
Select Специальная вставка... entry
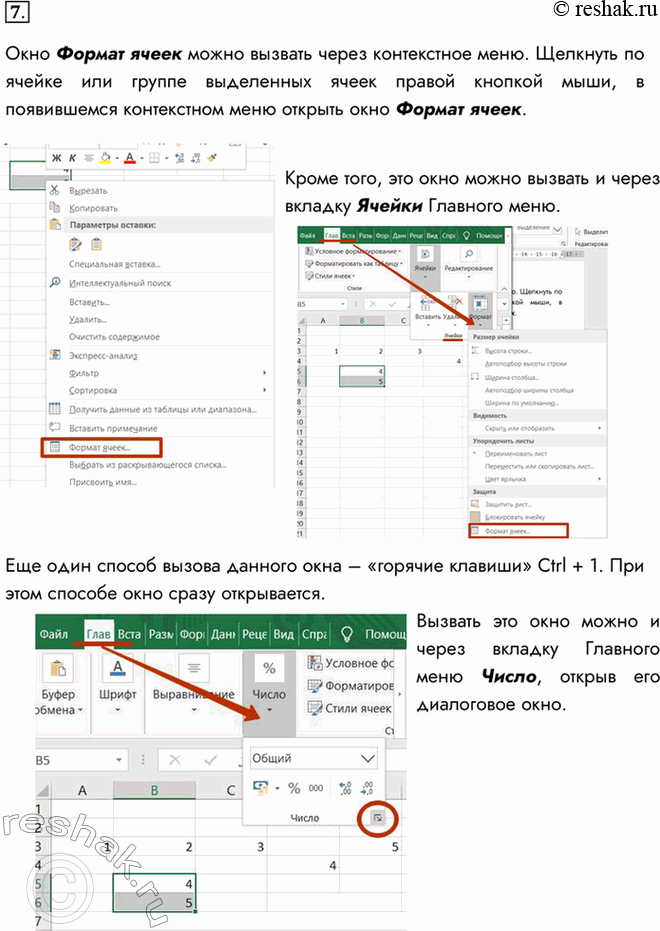pos(115,264)
